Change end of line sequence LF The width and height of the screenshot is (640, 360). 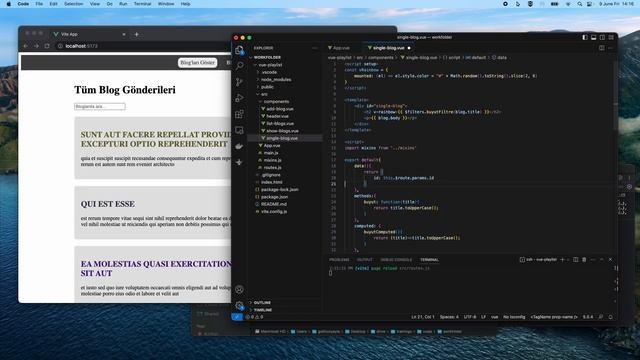coord(483,317)
